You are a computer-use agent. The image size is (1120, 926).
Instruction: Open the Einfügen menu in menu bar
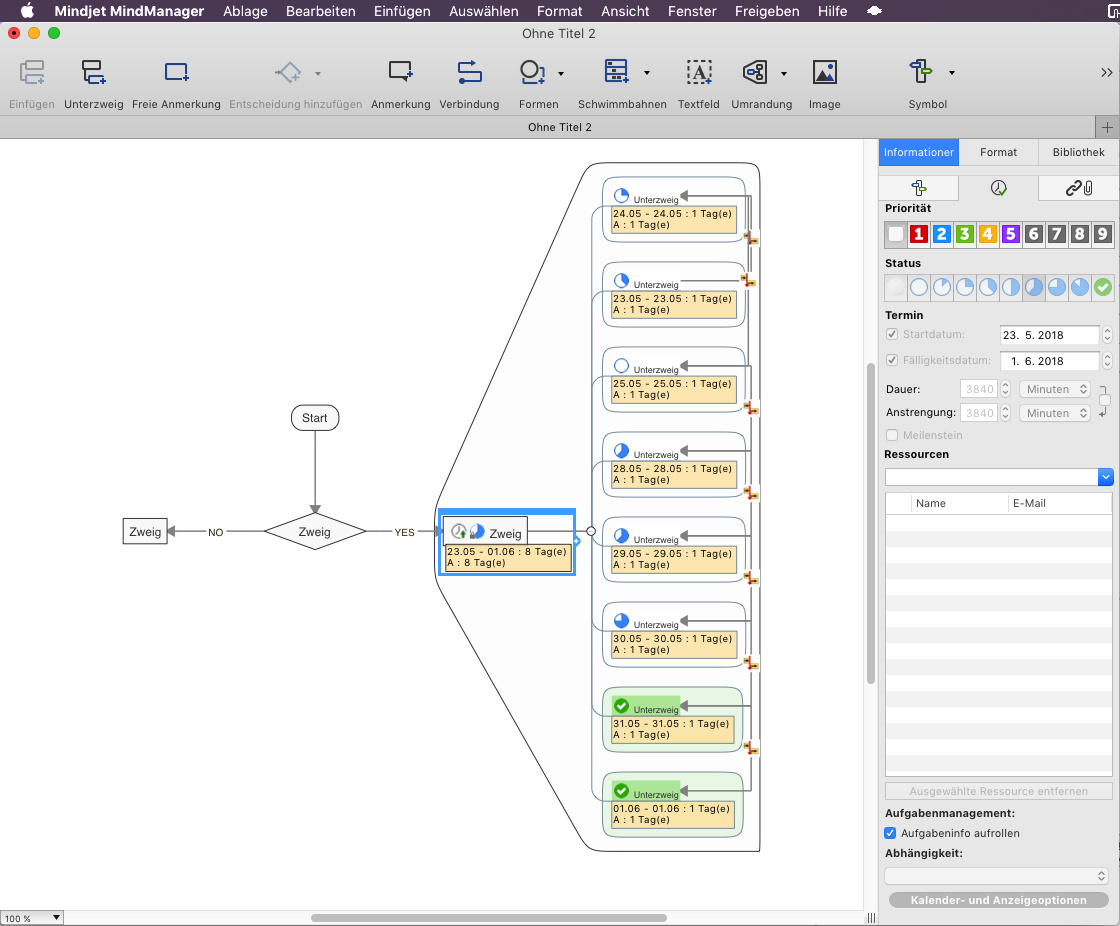click(x=402, y=11)
